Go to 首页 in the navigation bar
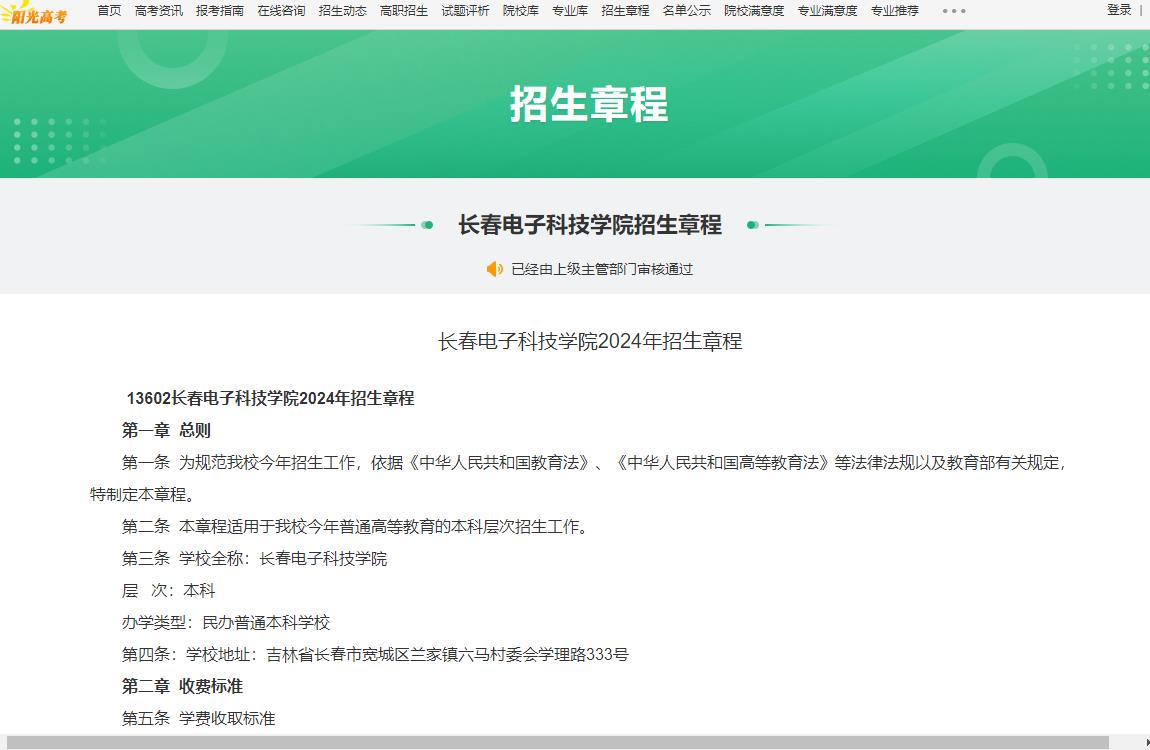1150x750 pixels. (x=109, y=11)
